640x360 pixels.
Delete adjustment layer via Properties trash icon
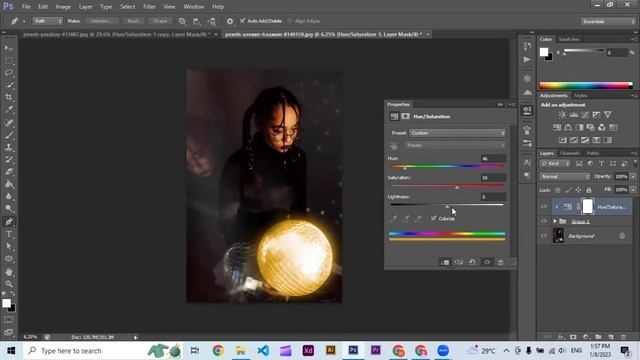[x=501, y=262]
